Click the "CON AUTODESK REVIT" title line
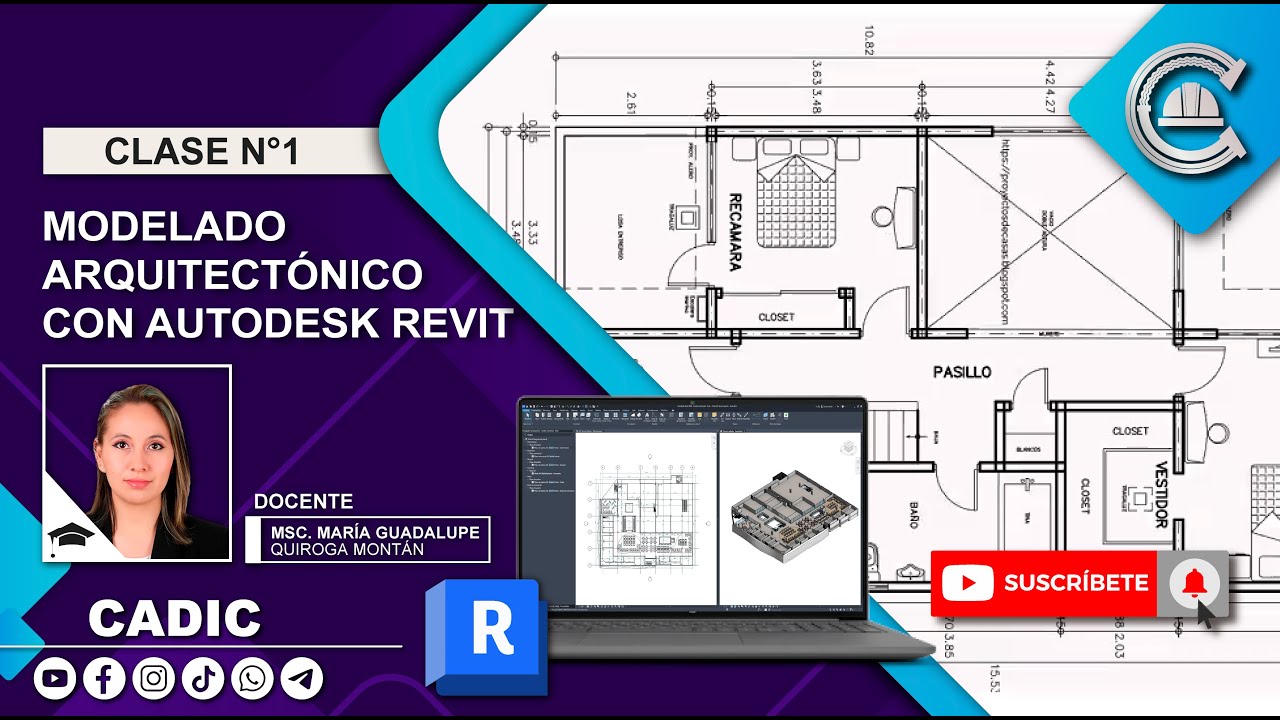Screen dimensions: 1280x720 pos(278,324)
